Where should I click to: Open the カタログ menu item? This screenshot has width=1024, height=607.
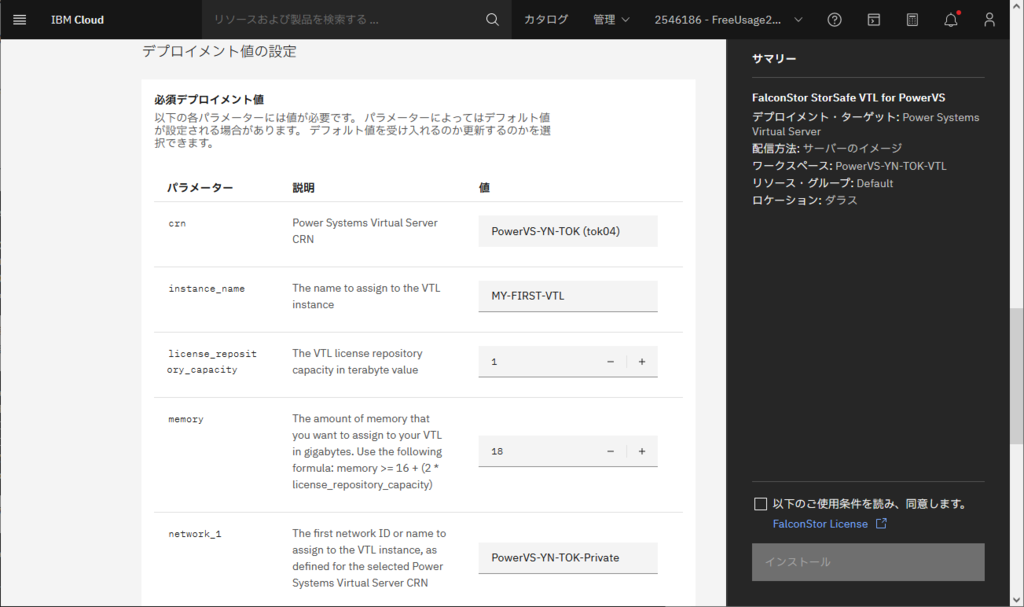[545, 20]
